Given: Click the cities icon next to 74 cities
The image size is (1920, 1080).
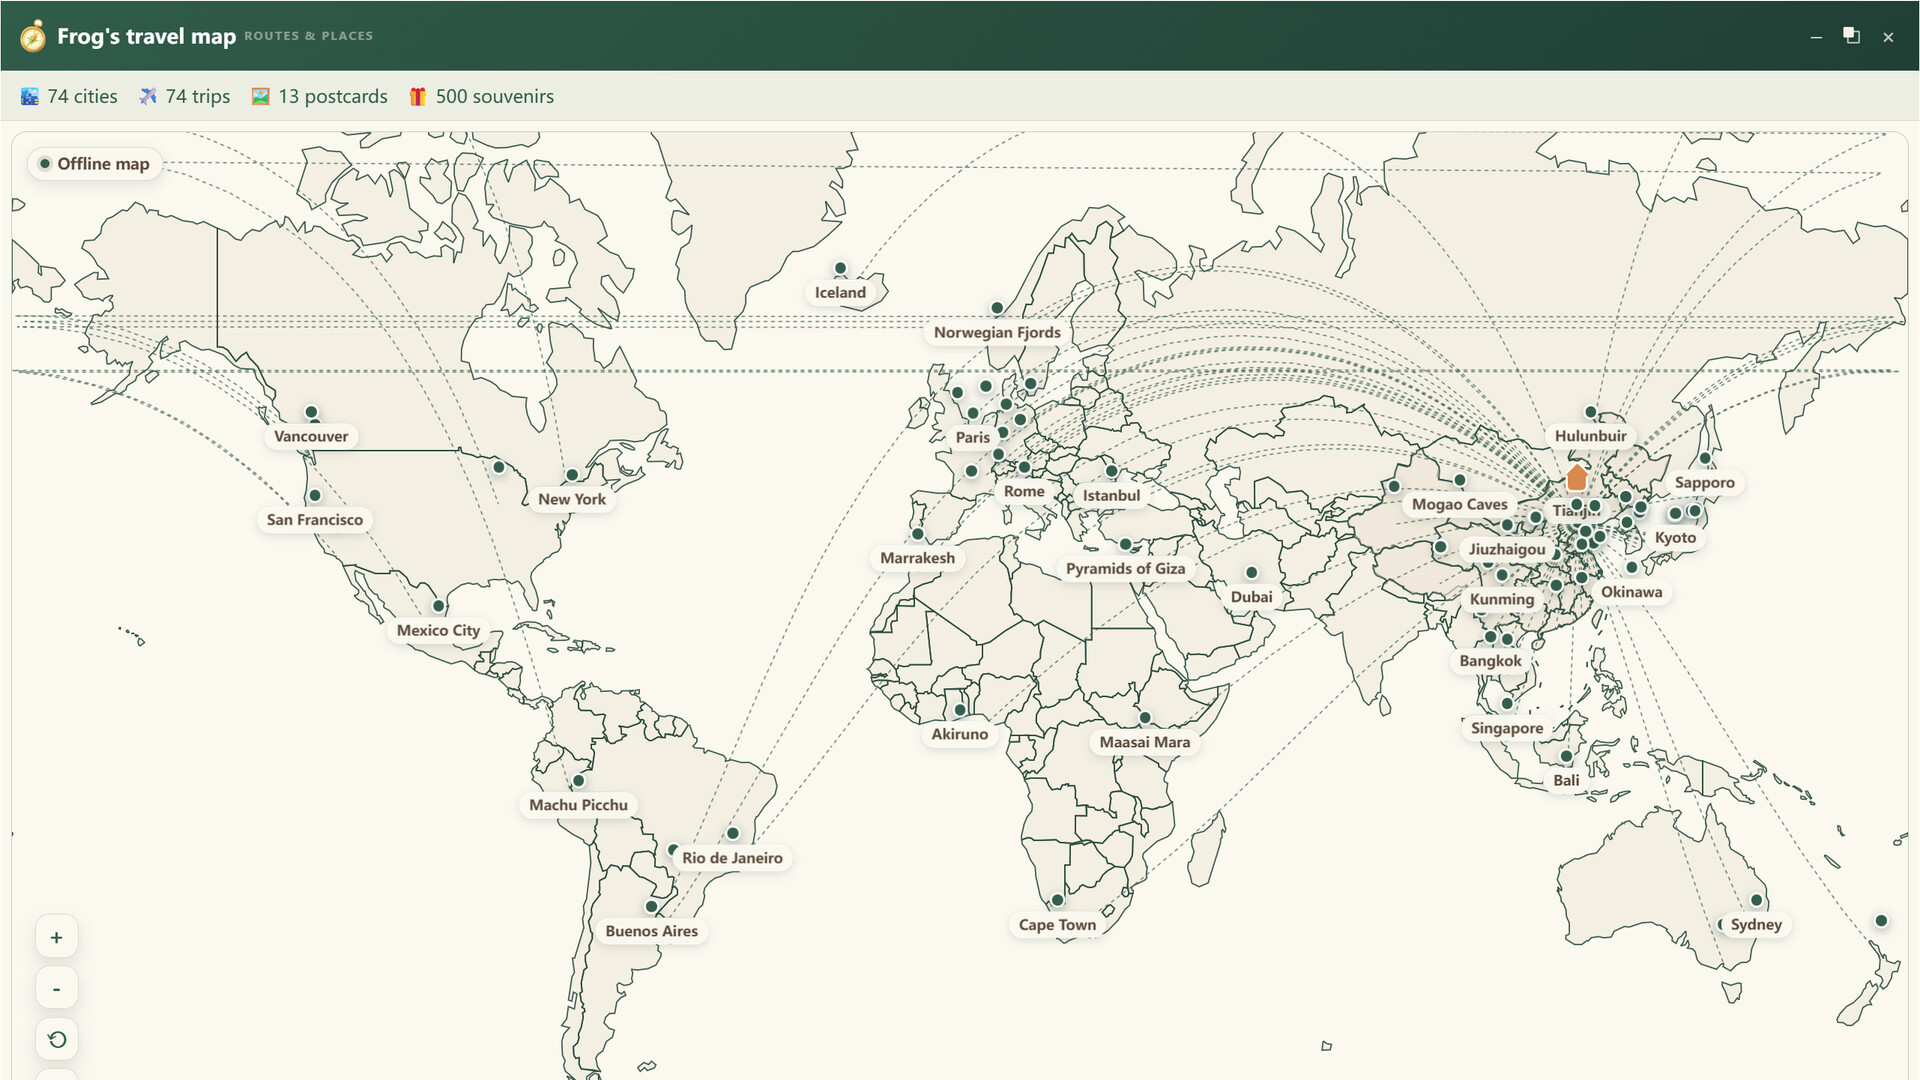Looking at the screenshot, I should click(30, 97).
